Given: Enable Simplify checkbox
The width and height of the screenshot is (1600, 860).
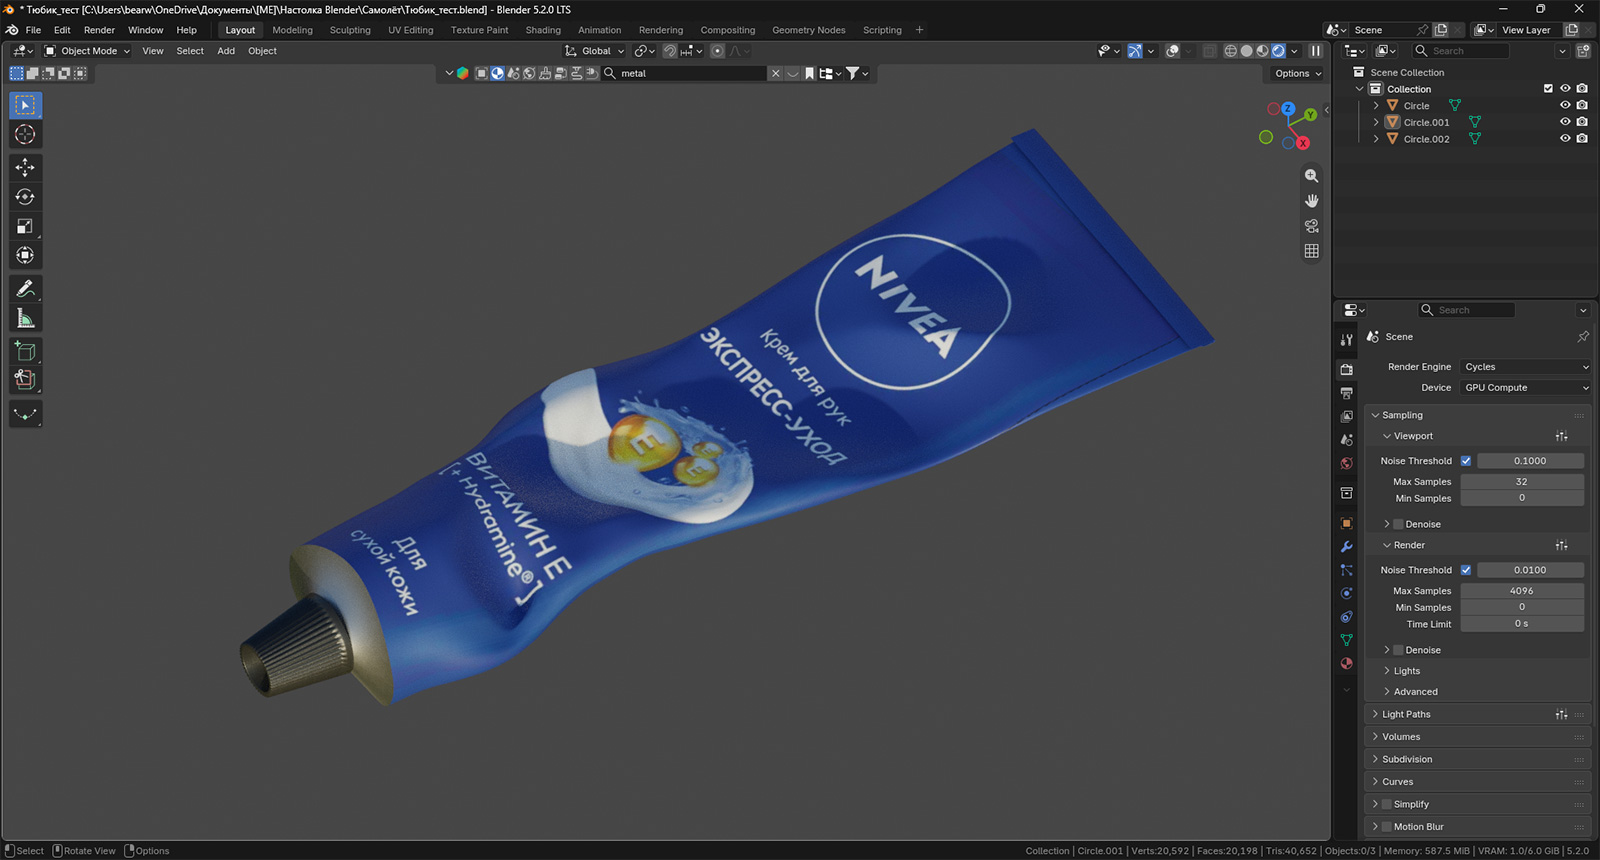Looking at the screenshot, I should point(1387,804).
